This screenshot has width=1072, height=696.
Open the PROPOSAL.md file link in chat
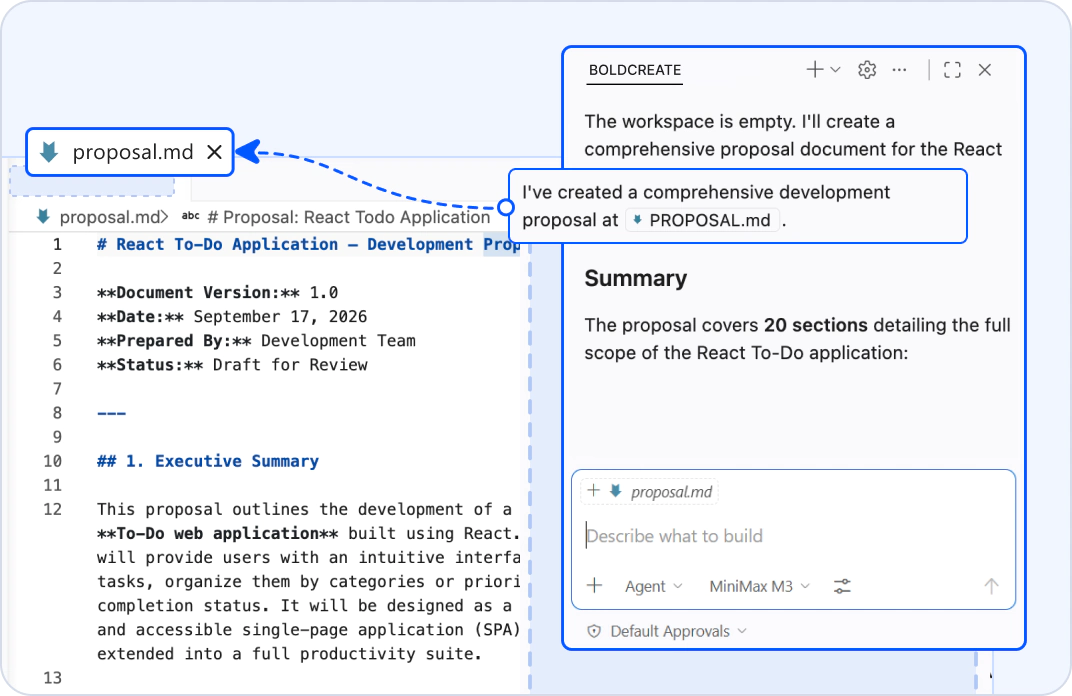pos(703,220)
